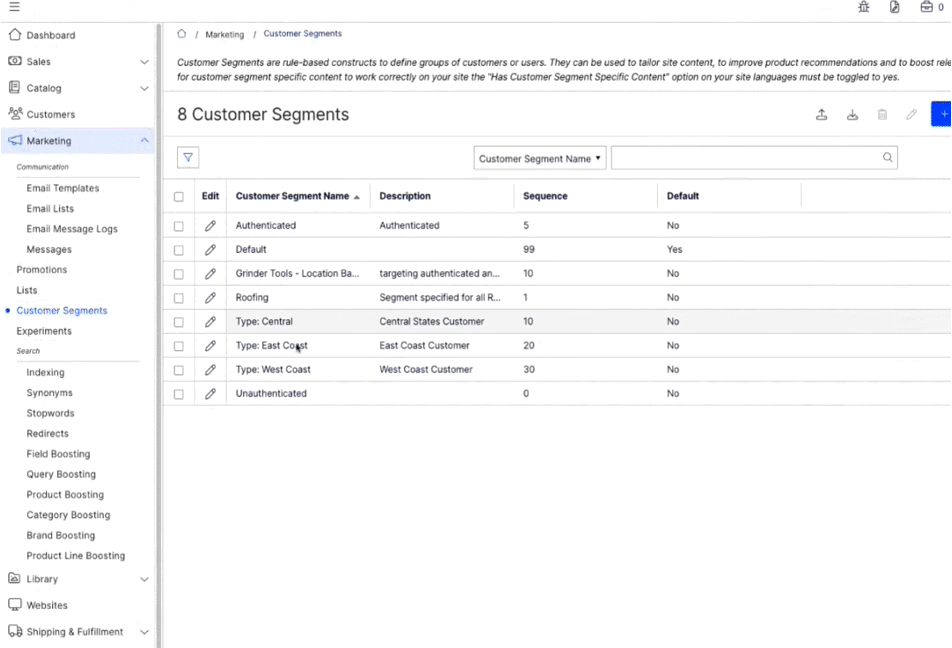Click the import download icon
Screen dimensions: 952x648
(x=852, y=115)
